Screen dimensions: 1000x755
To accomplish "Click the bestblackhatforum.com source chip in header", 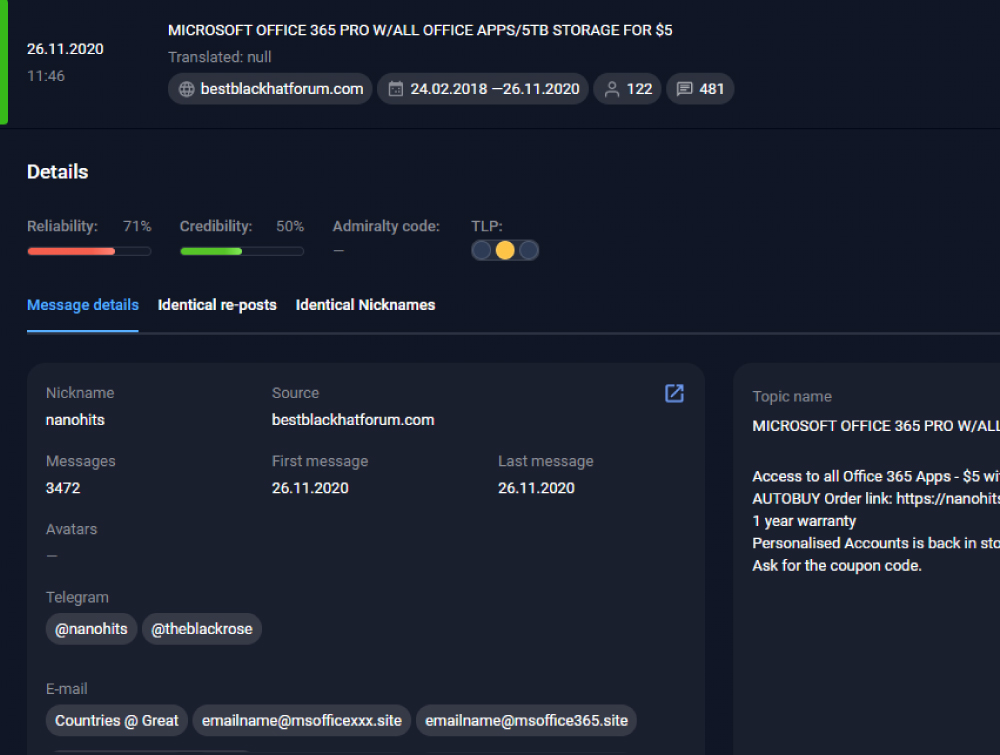I will [270, 89].
